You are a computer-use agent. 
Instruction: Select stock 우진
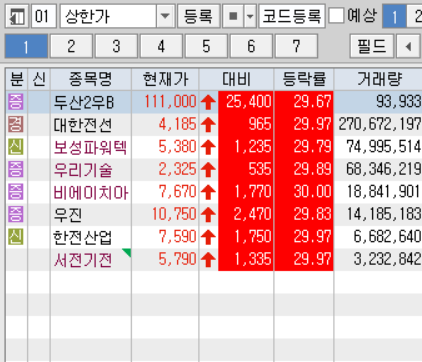tap(68, 215)
